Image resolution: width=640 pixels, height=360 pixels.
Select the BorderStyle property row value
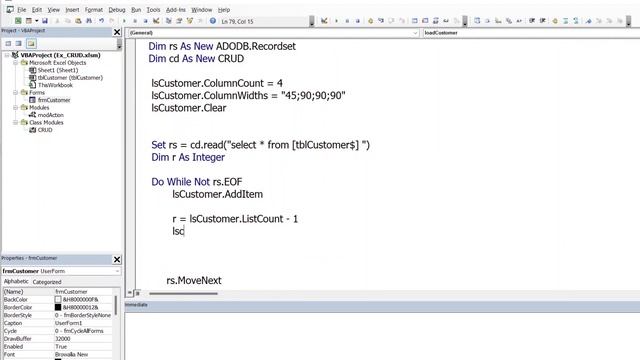pyautogui.click(x=83, y=316)
